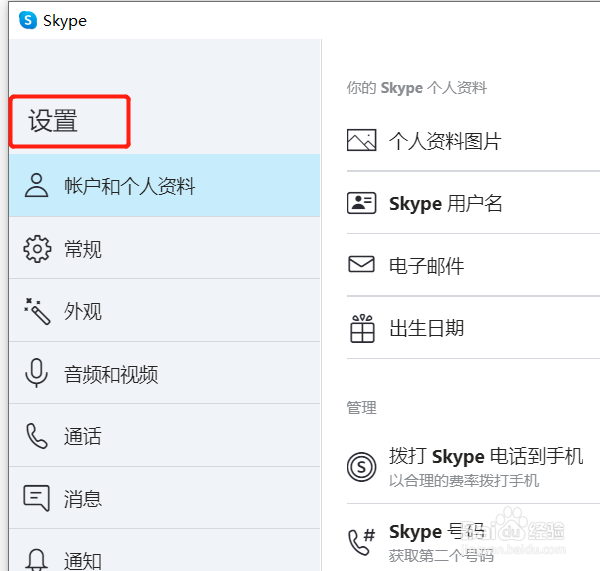Screen dimensions: 600x571
Task: Switch to the 常规 settings tab
Action: click(165, 248)
